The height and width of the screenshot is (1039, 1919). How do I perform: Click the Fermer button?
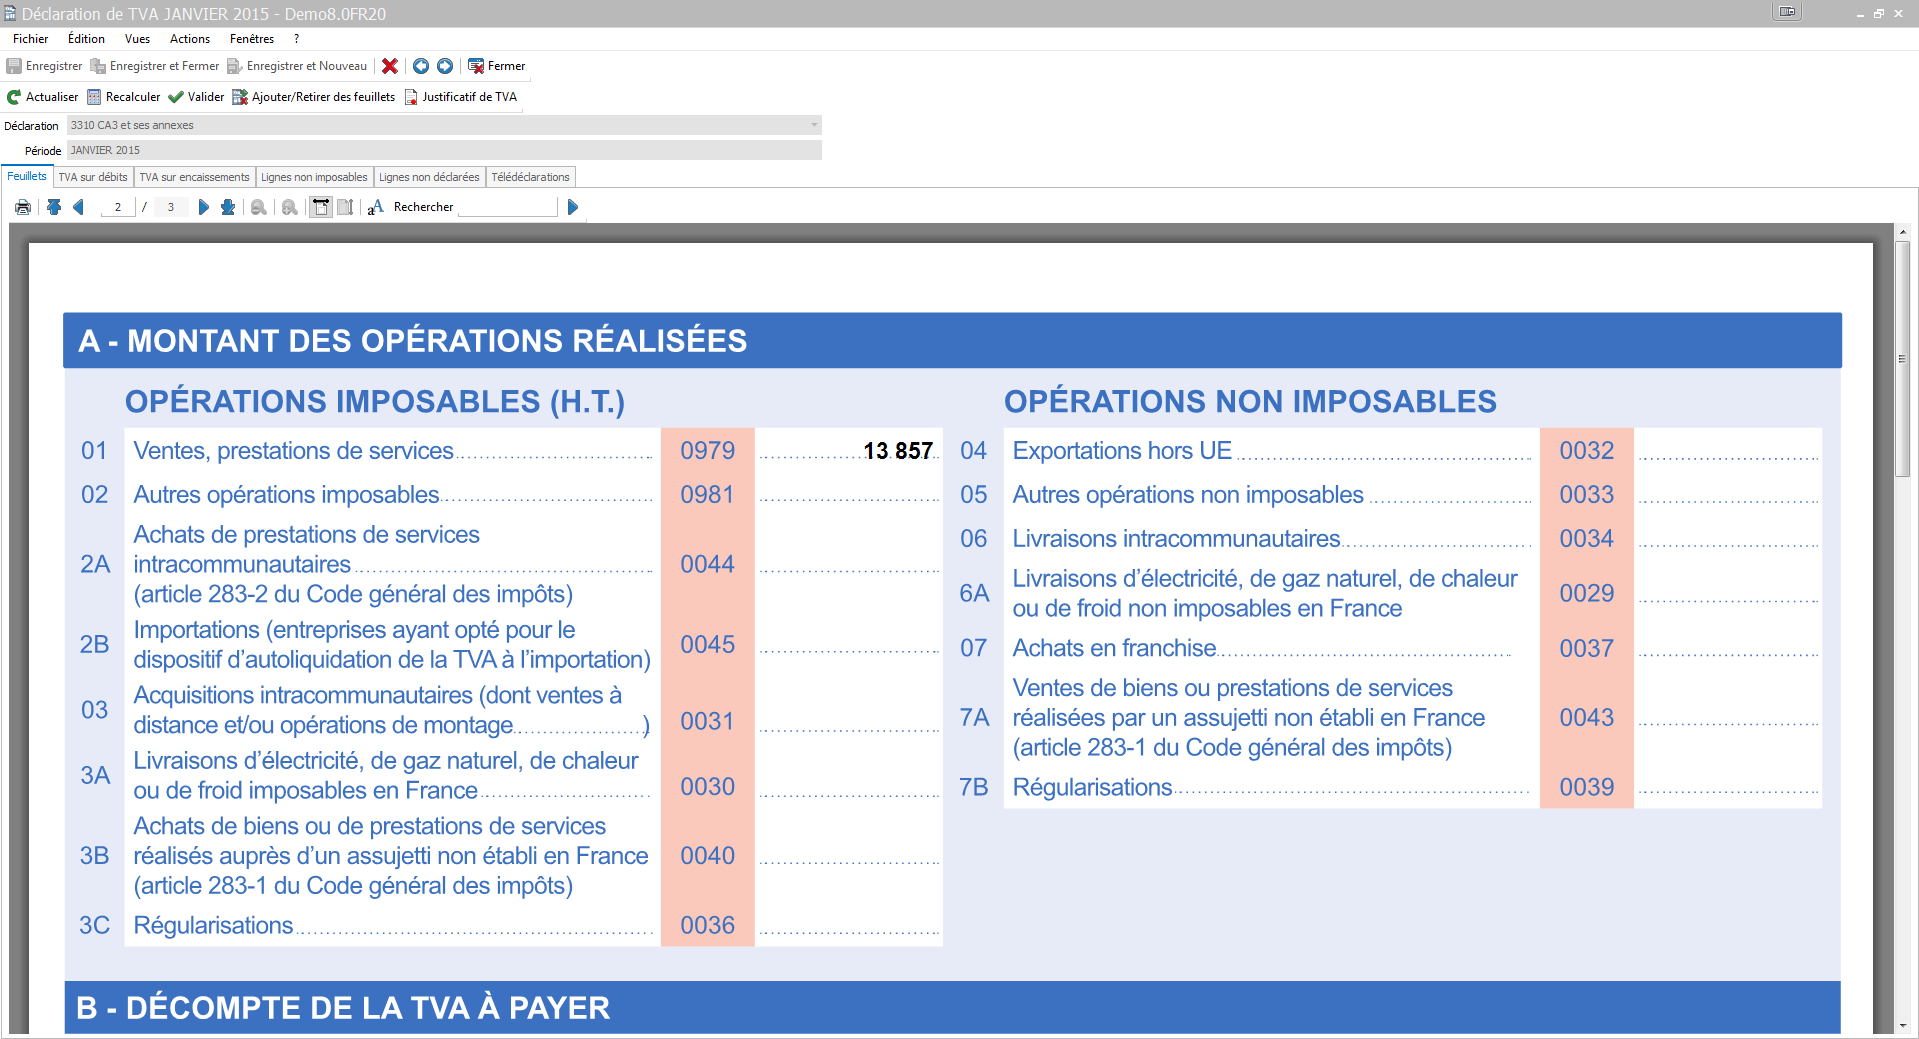497,66
